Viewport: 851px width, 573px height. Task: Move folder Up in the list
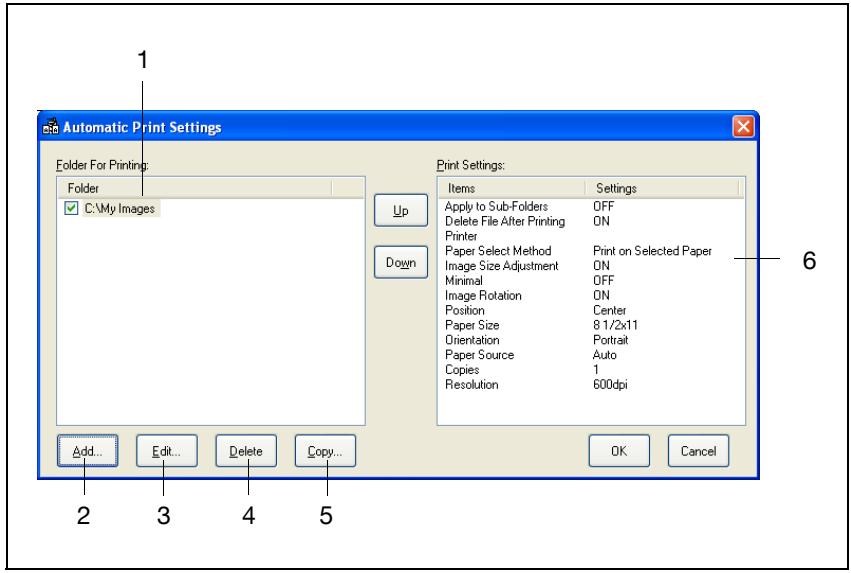401,211
